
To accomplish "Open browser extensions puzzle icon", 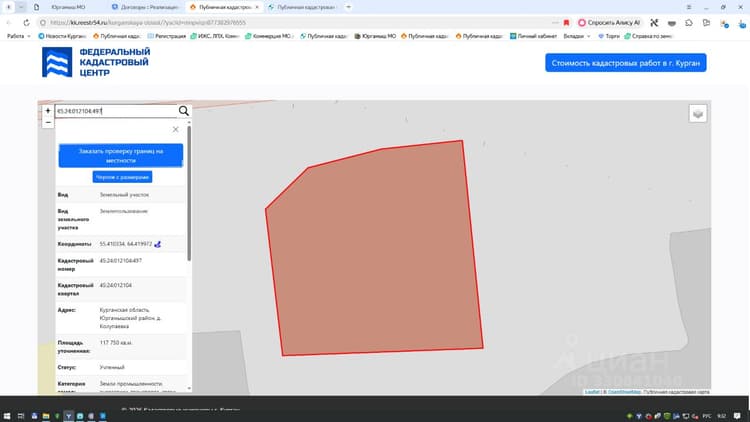I will pos(689,22).
